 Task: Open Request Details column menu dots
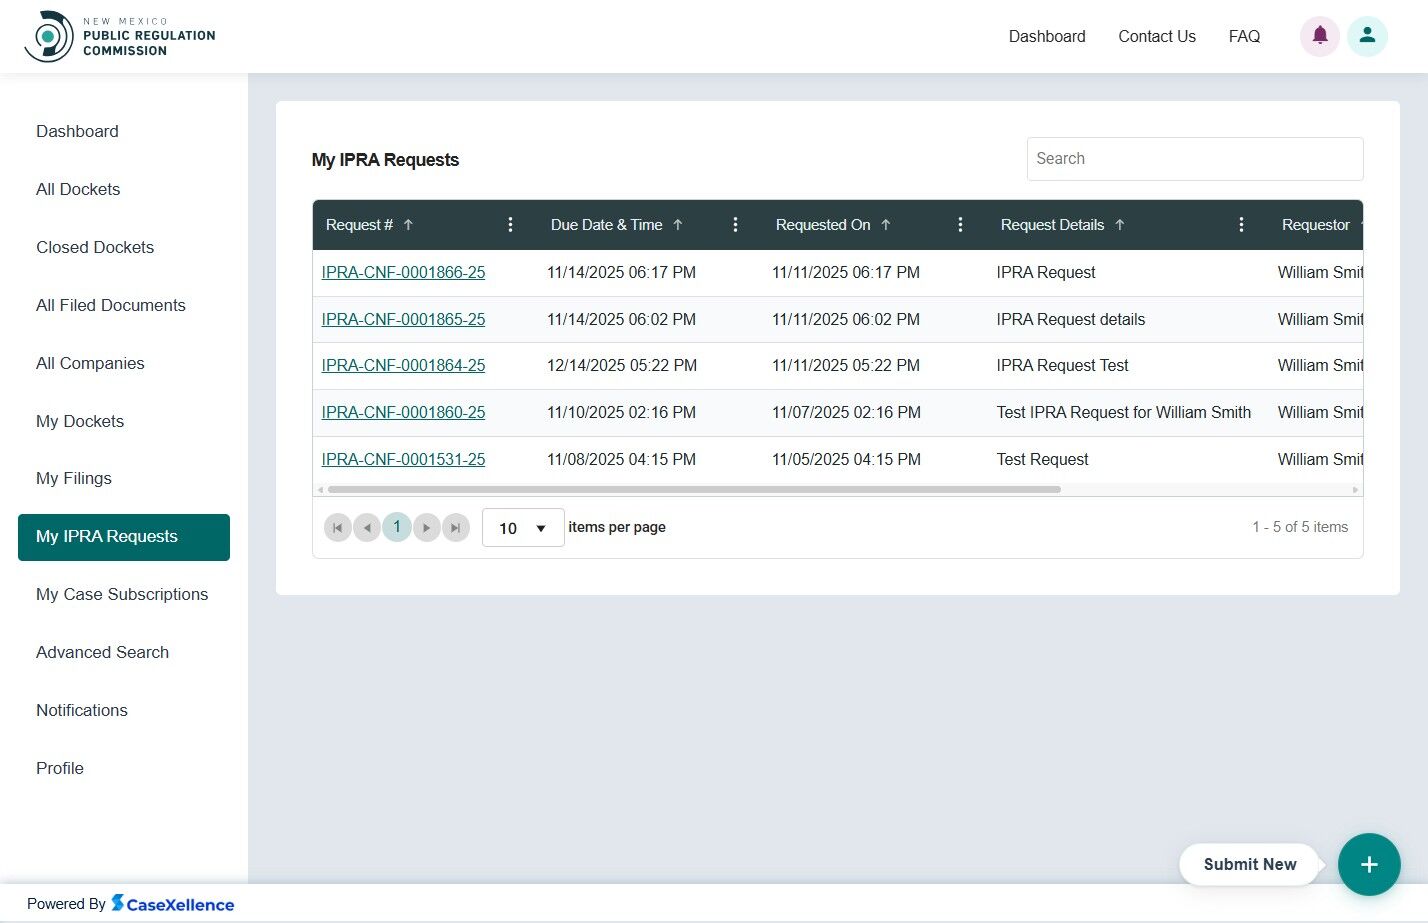[x=1241, y=225]
